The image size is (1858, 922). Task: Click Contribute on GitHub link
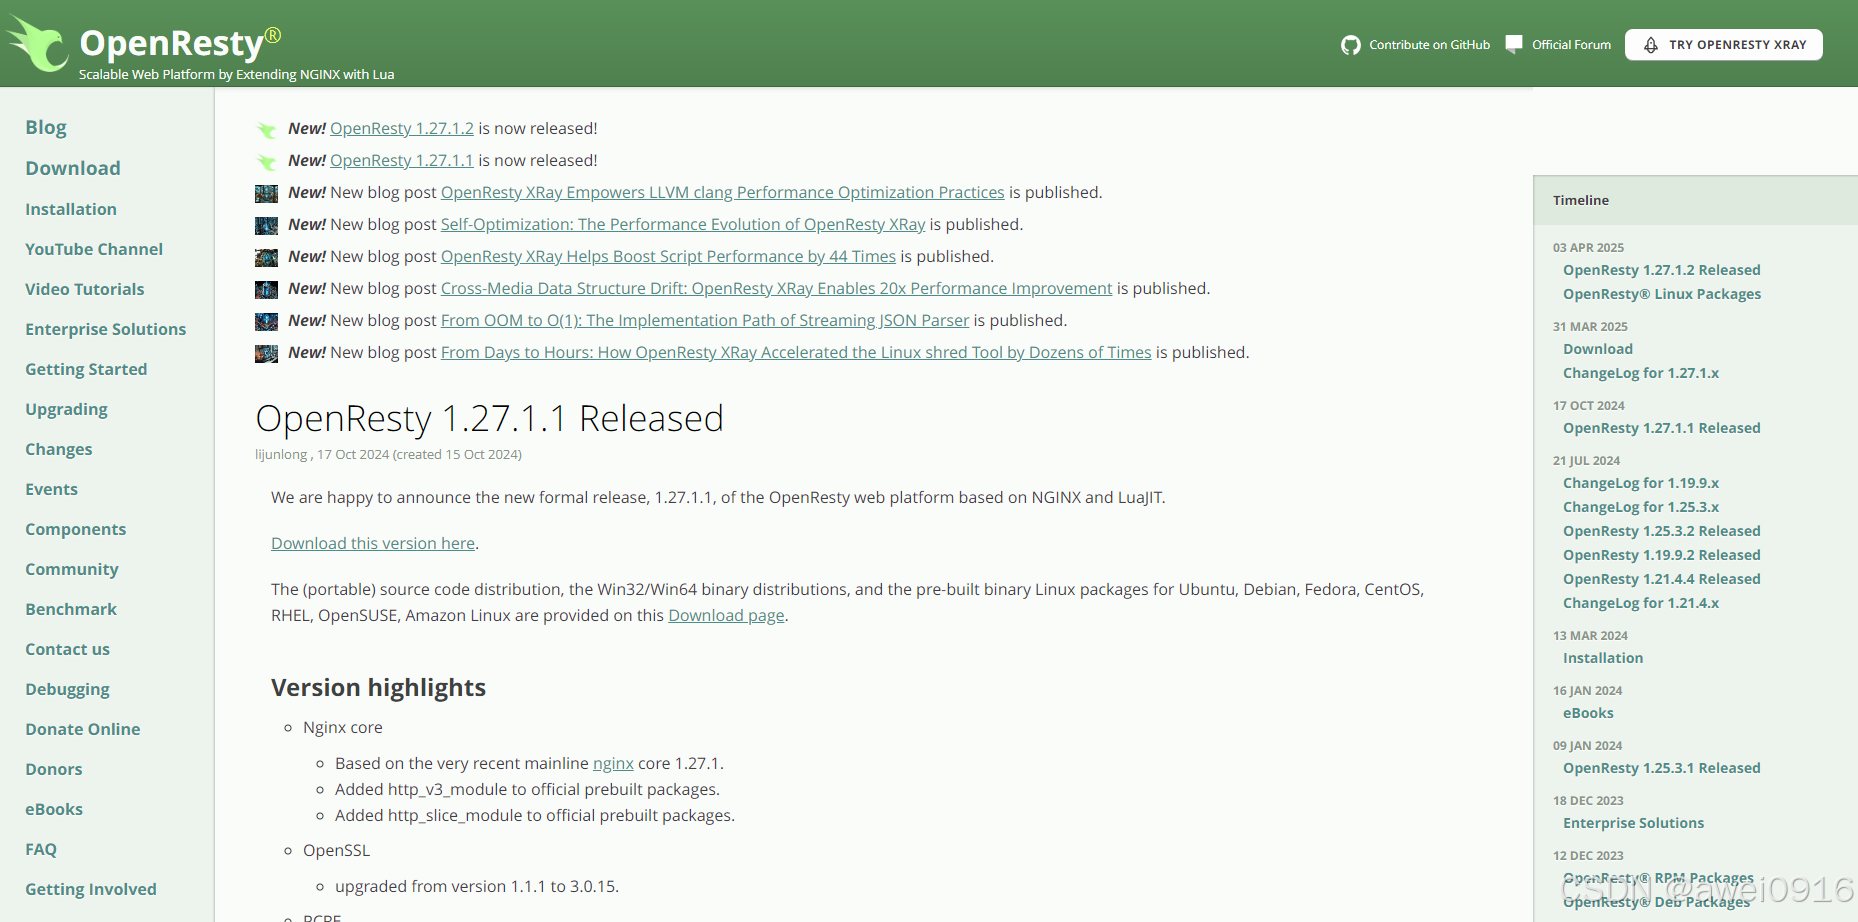1429,45
